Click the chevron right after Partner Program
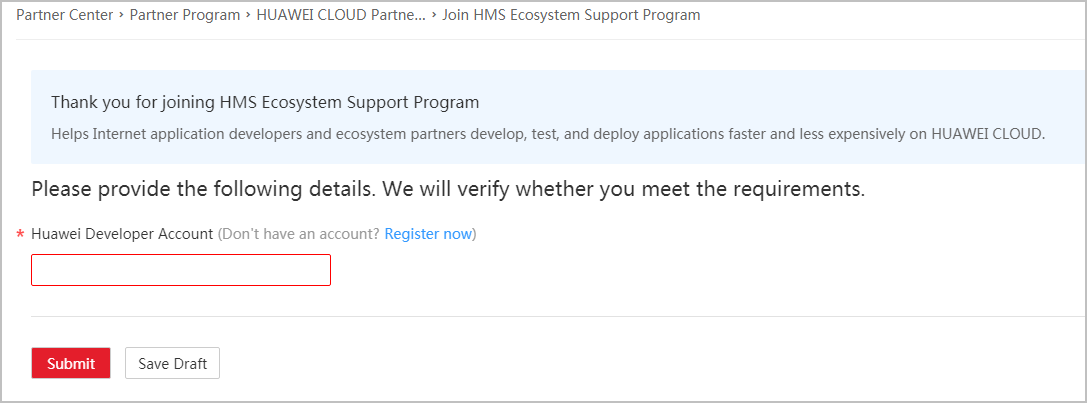The image size is (1087, 403). pyautogui.click(x=248, y=15)
